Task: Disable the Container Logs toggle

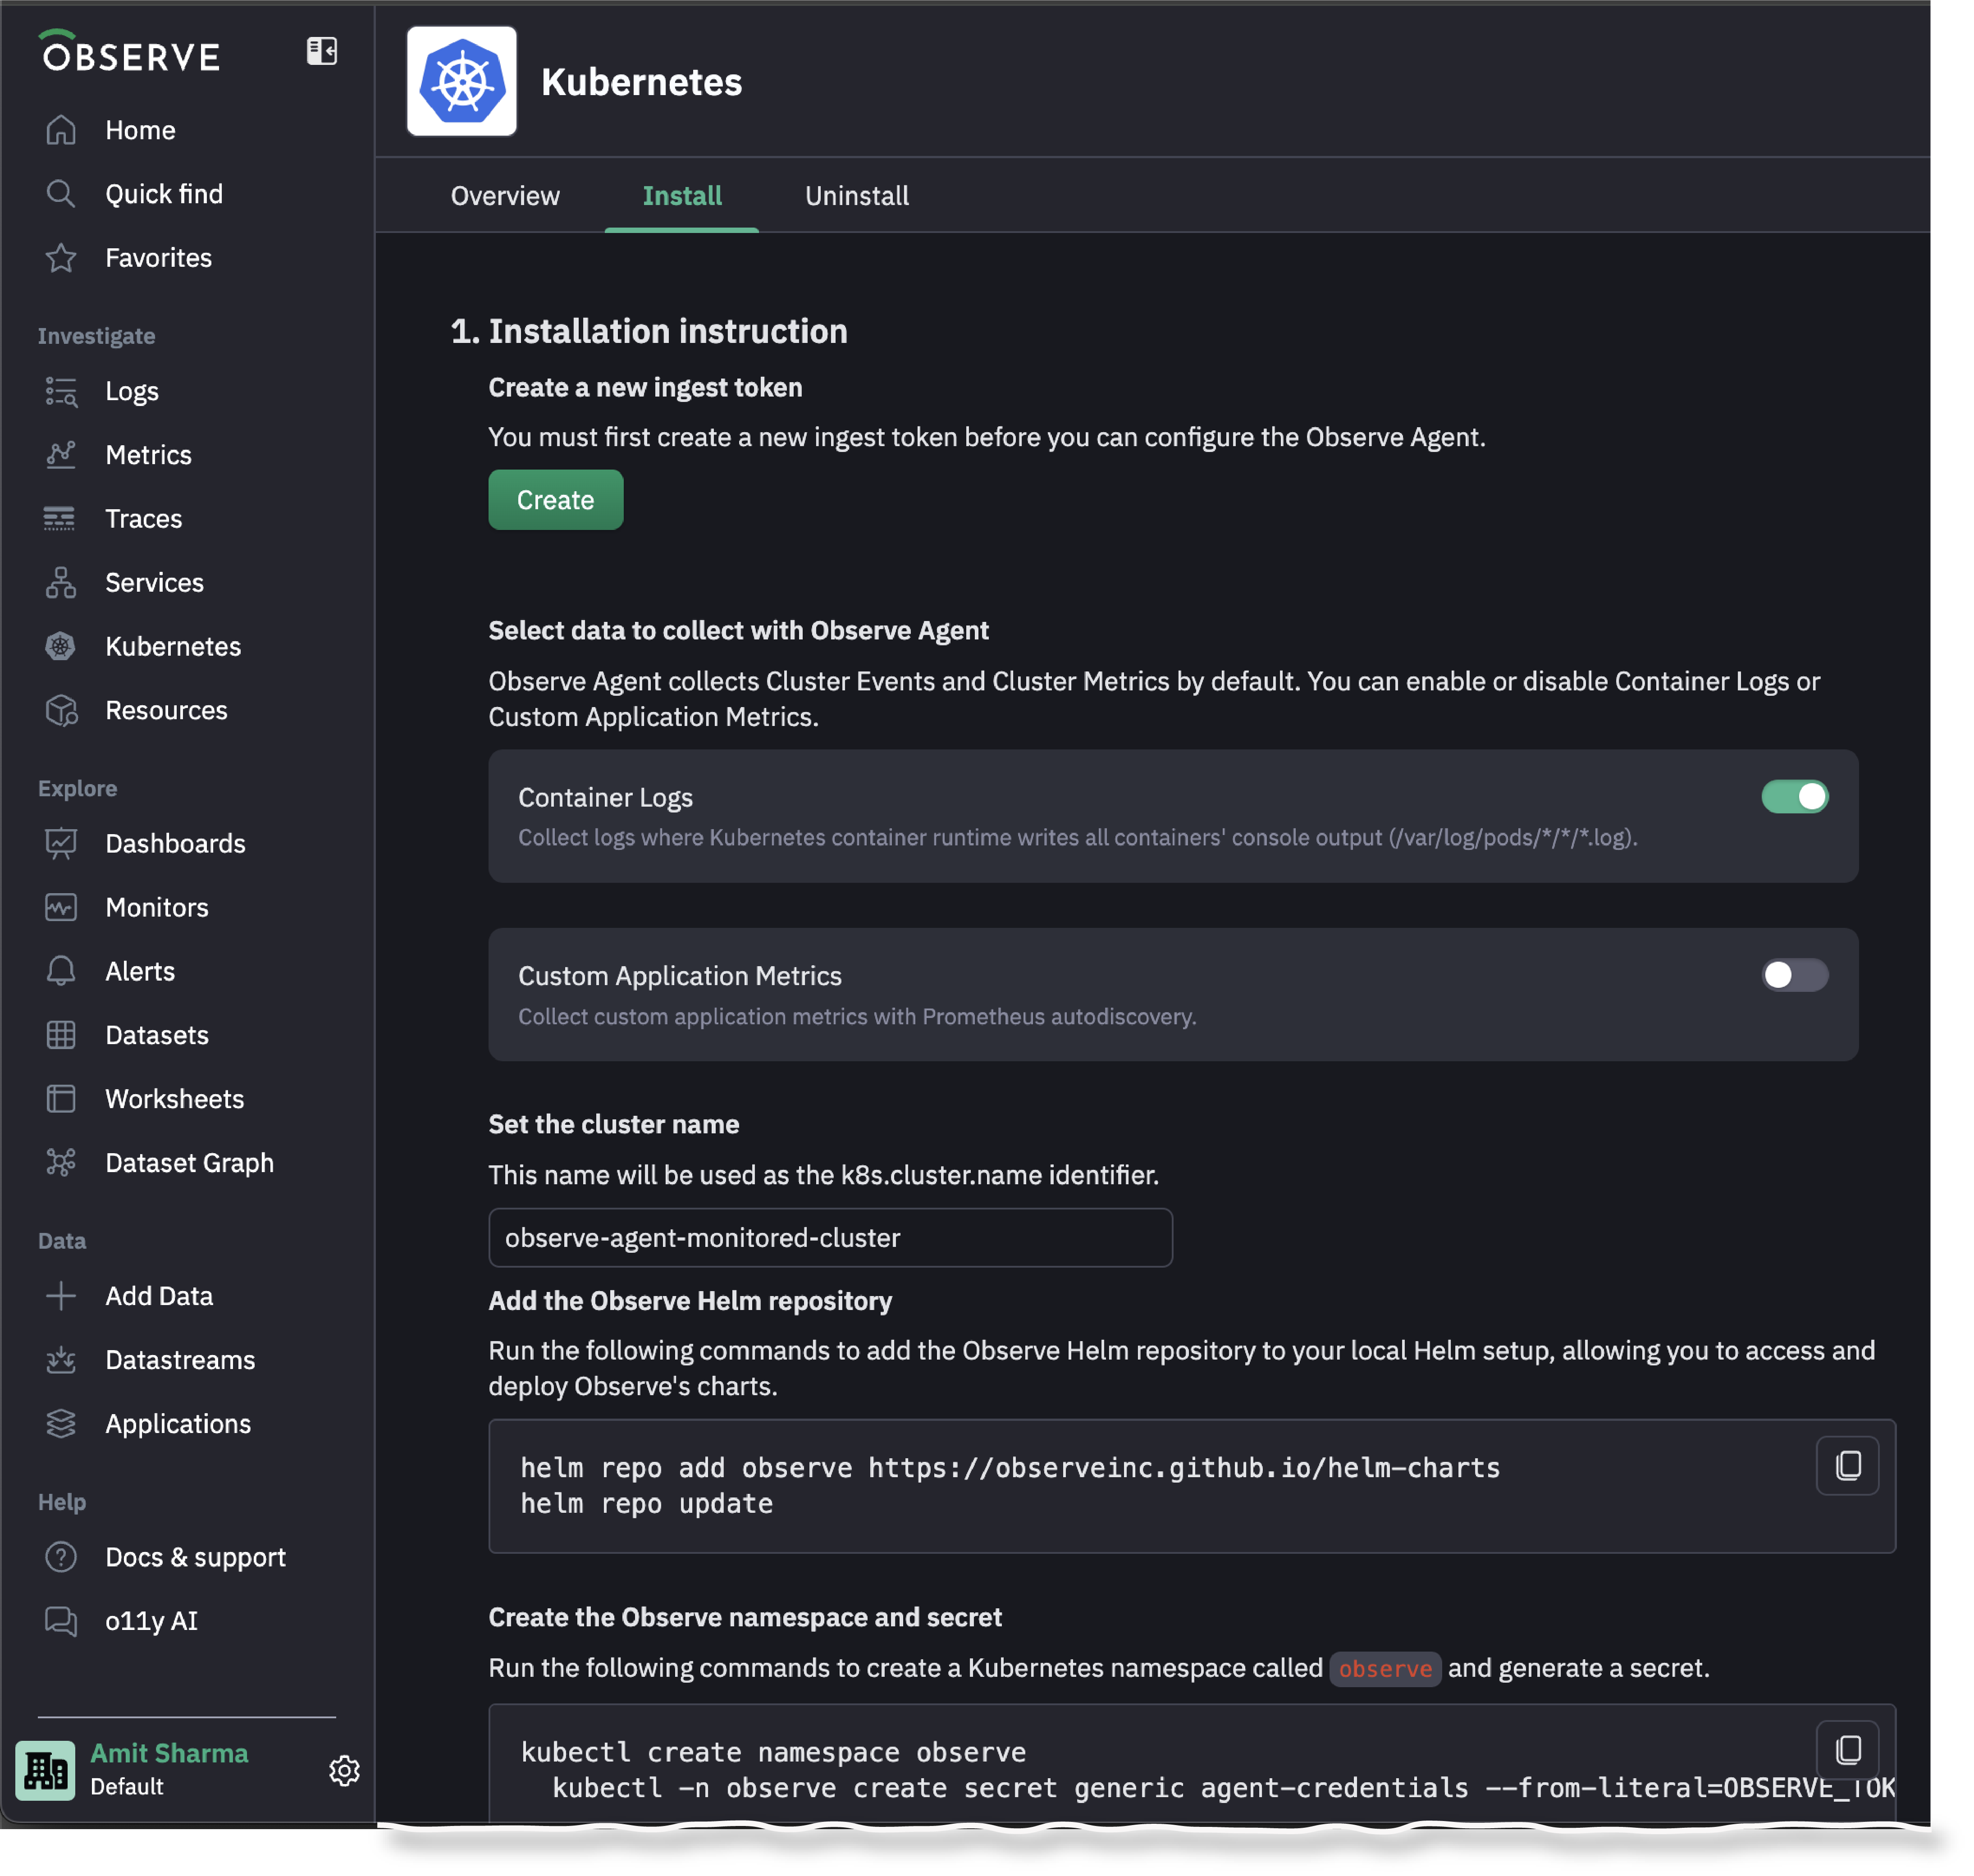Action: [1796, 797]
